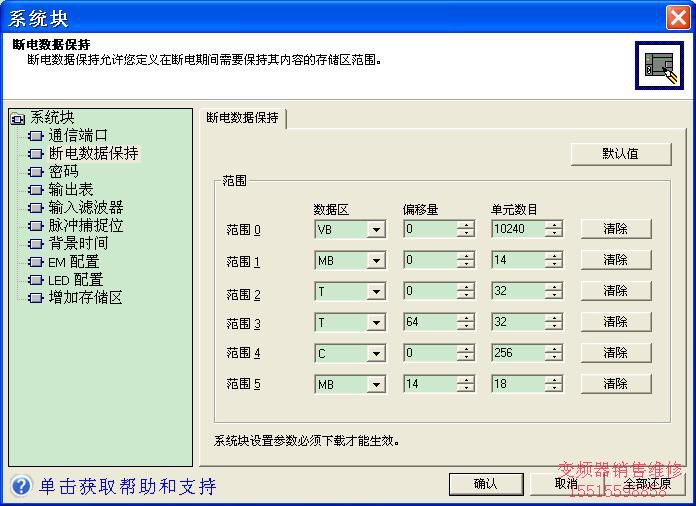The width and height of the screenshot is (696, 506).
Task: Click the help question mark icon
Action: pos(20,487)
